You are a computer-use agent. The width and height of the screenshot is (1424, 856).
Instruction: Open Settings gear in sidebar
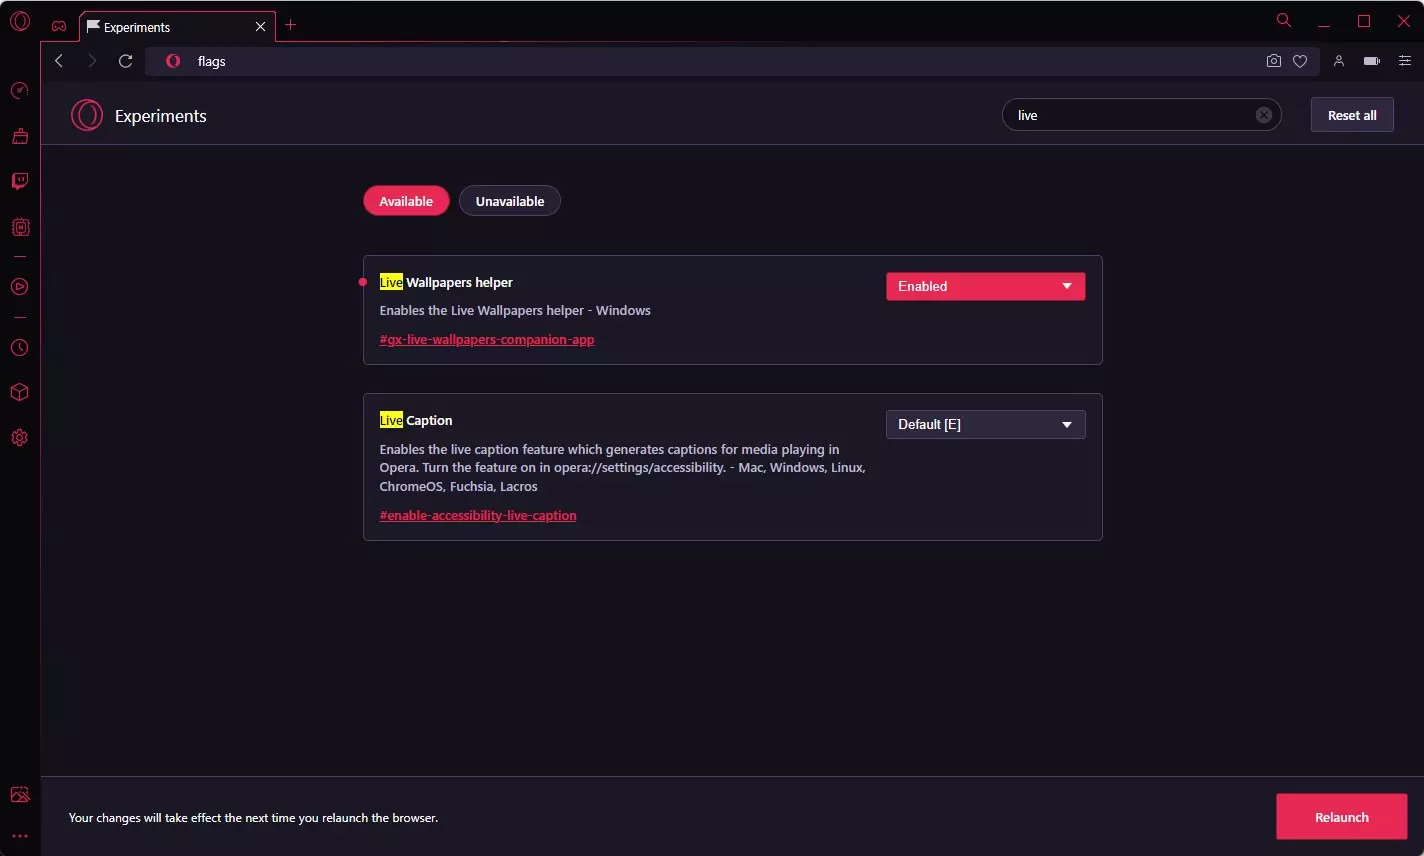[19, 438]
